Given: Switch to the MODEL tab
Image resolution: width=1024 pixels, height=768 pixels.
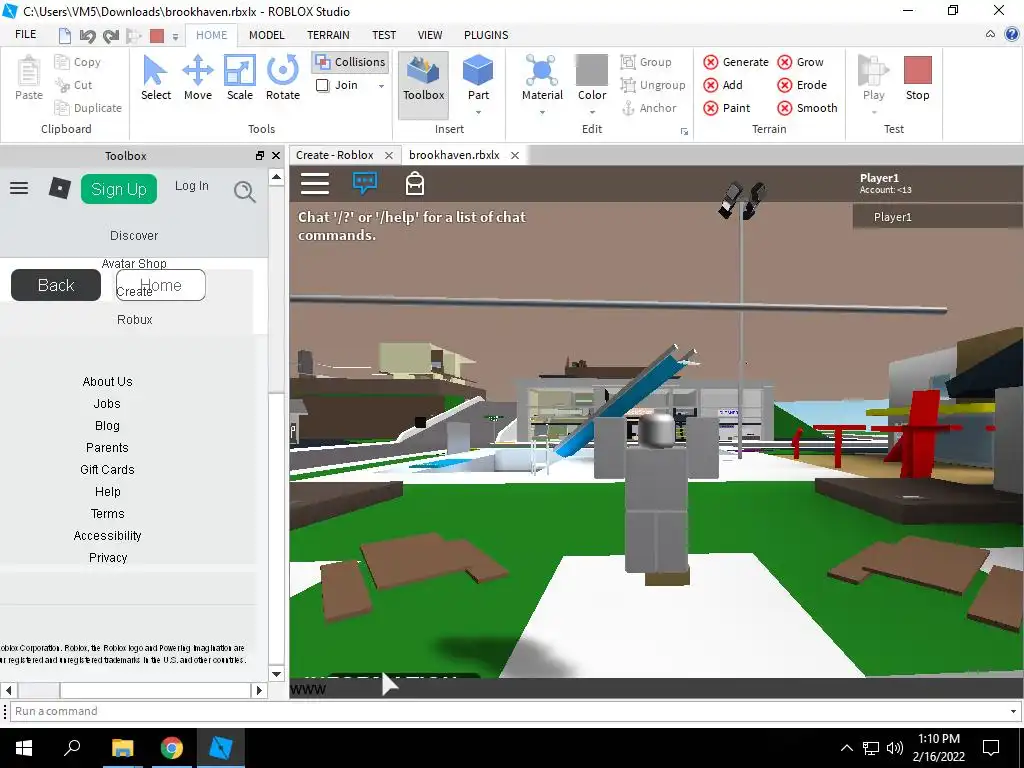Looking at the screenshot, I should click(x=266, y=35).
